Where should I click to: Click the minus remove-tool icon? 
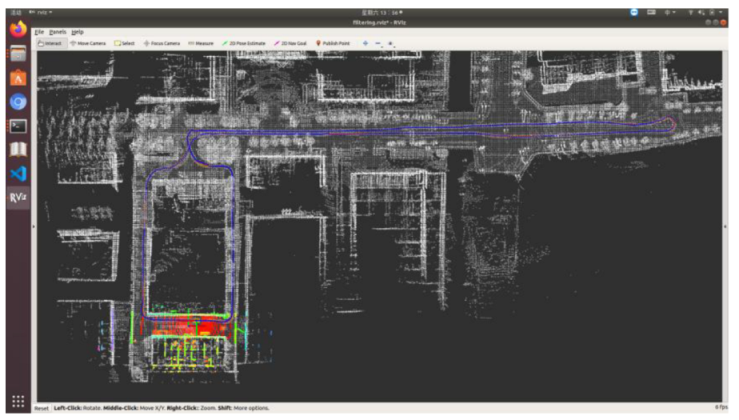[378, 44]
